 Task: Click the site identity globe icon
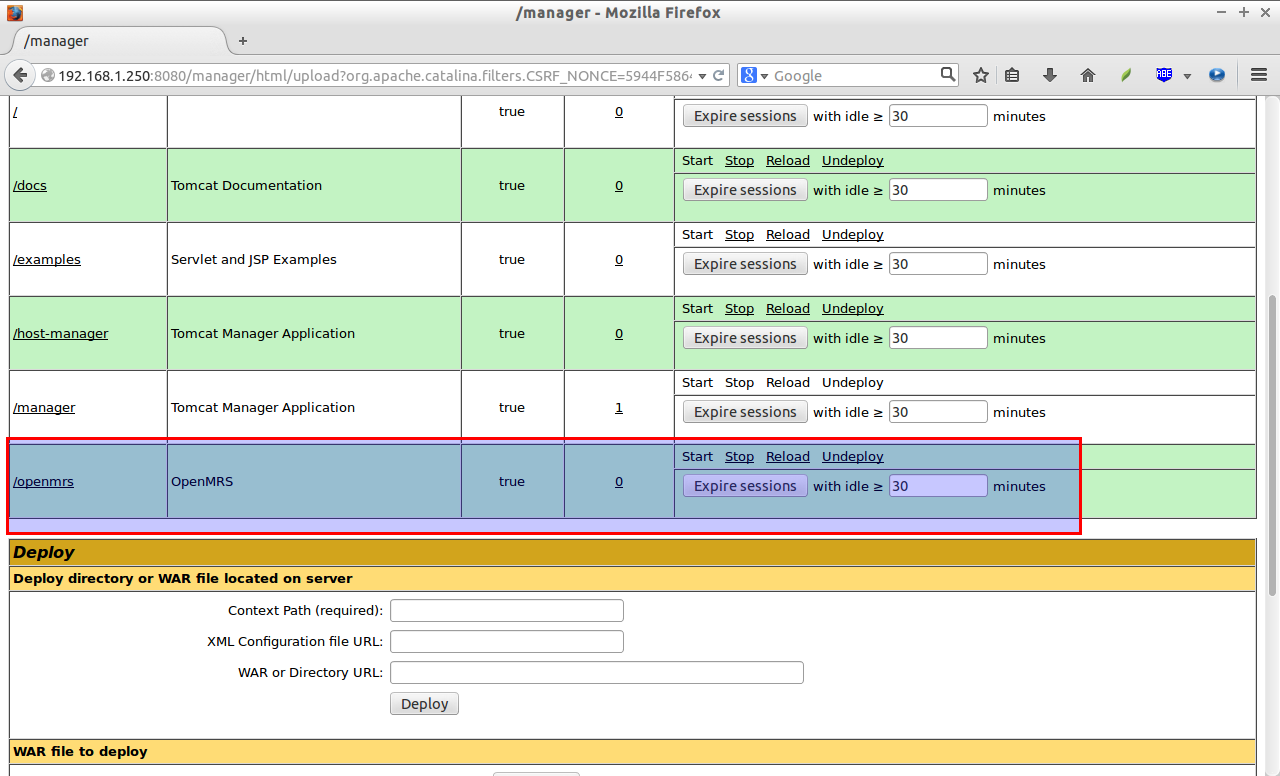tap(47, 75)
